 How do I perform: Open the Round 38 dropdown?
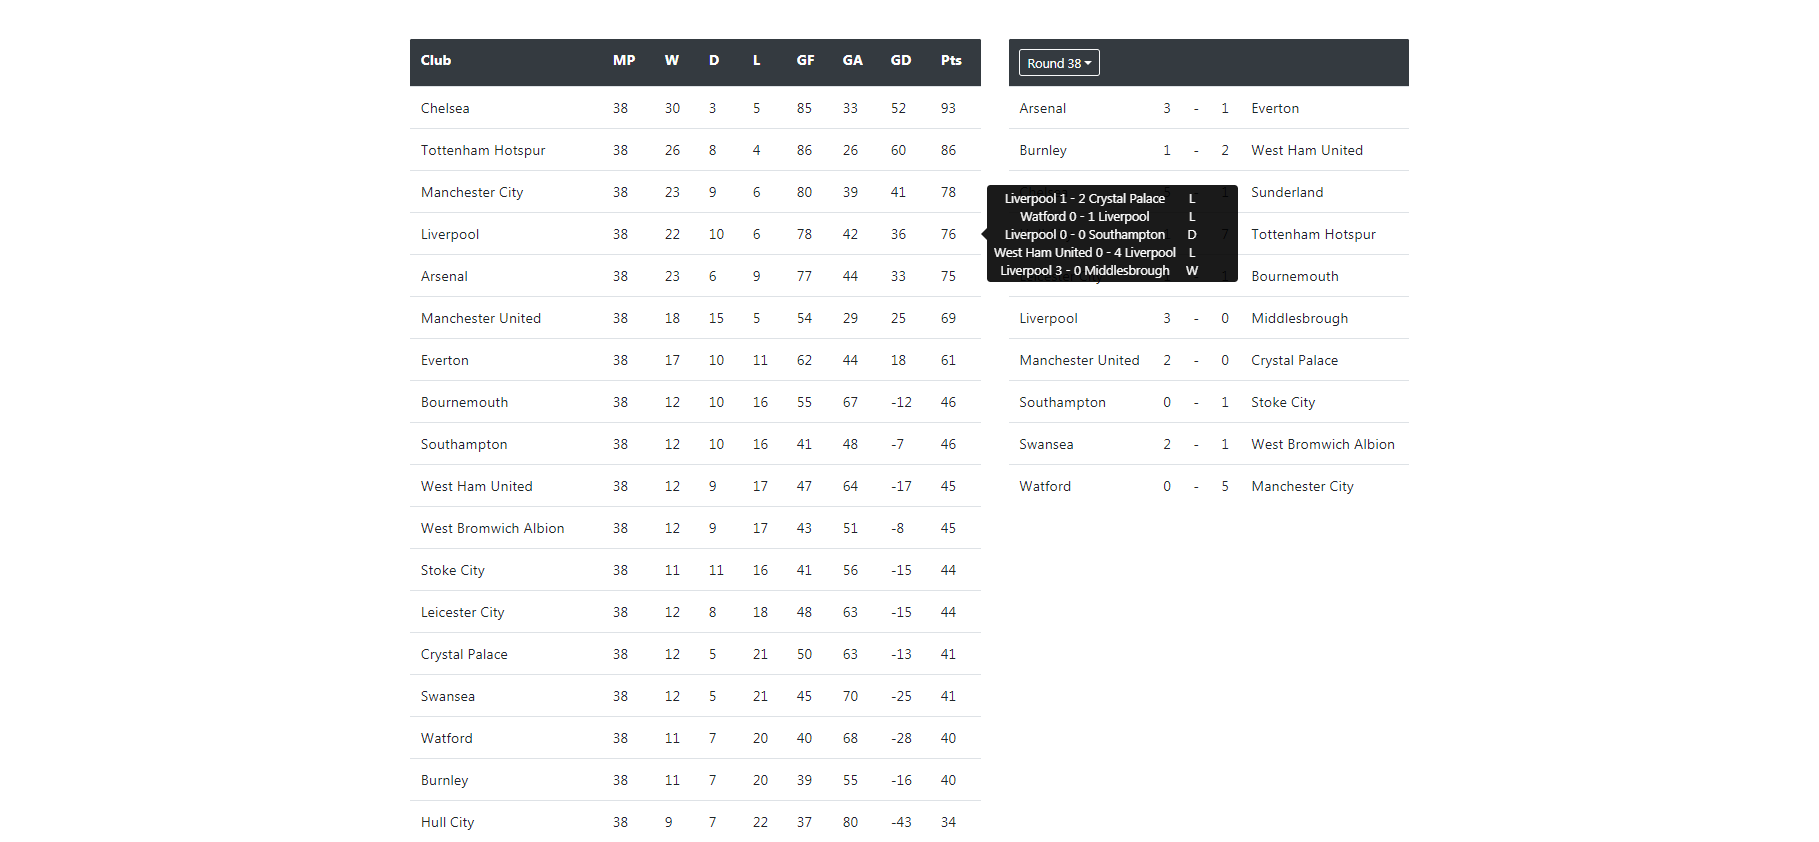tap(1058, 62)
